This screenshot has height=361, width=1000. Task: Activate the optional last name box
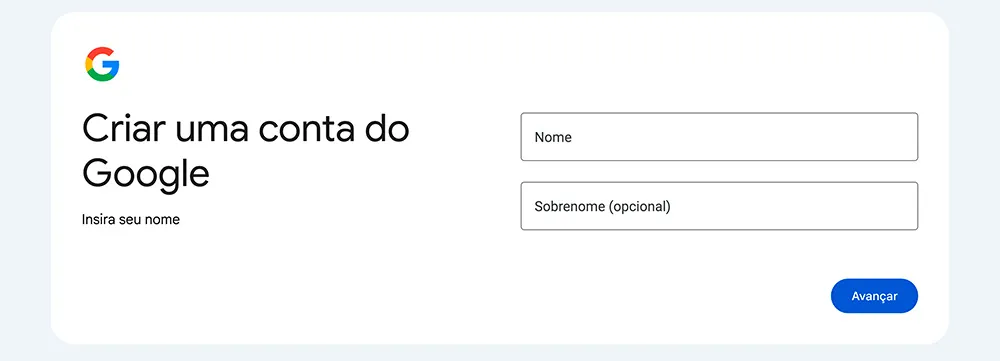[x=719, y=206]
